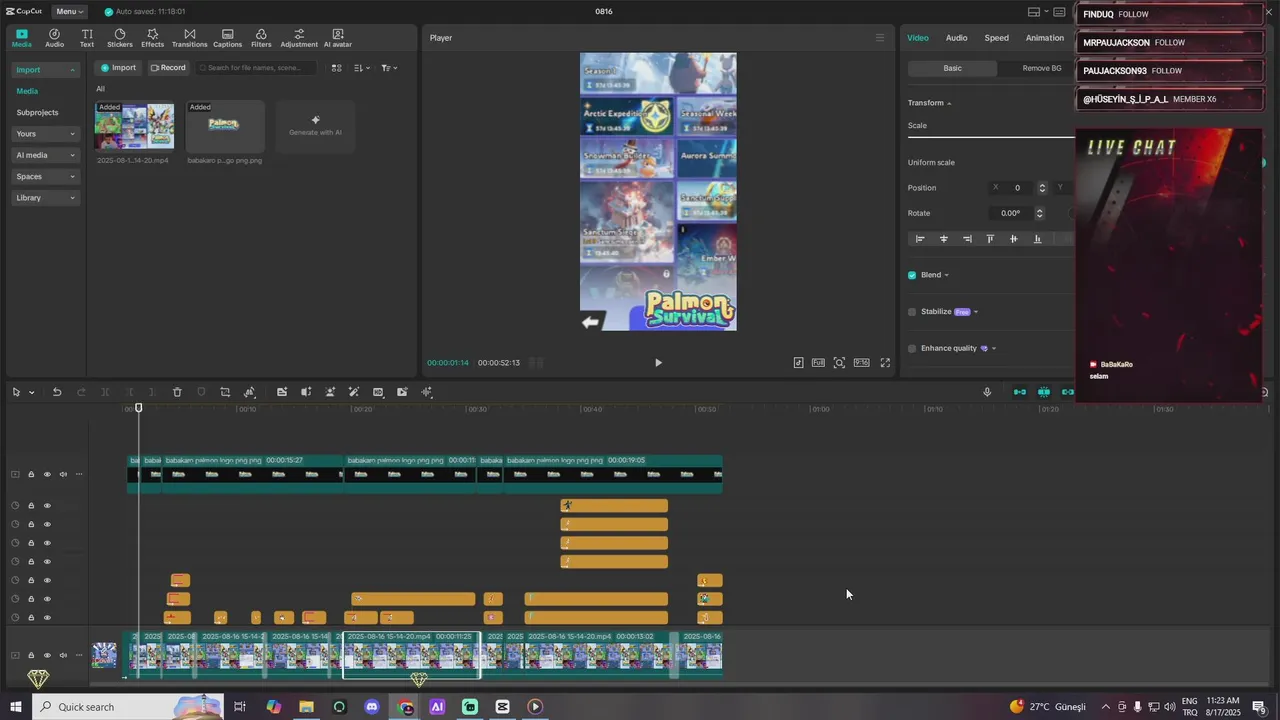Image resolution: width=1280 pixels, height=720 pixels.
Task: Click the media search field
Action: tap(257, 68)
